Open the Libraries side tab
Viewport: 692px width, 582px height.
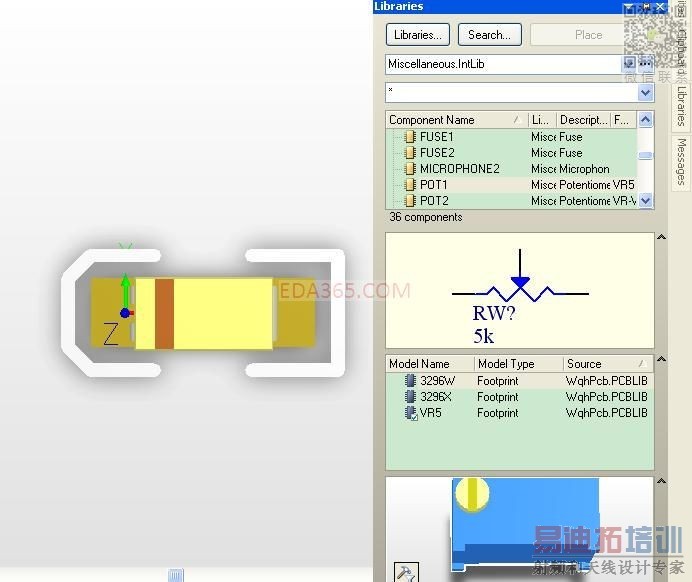[681, 106]
